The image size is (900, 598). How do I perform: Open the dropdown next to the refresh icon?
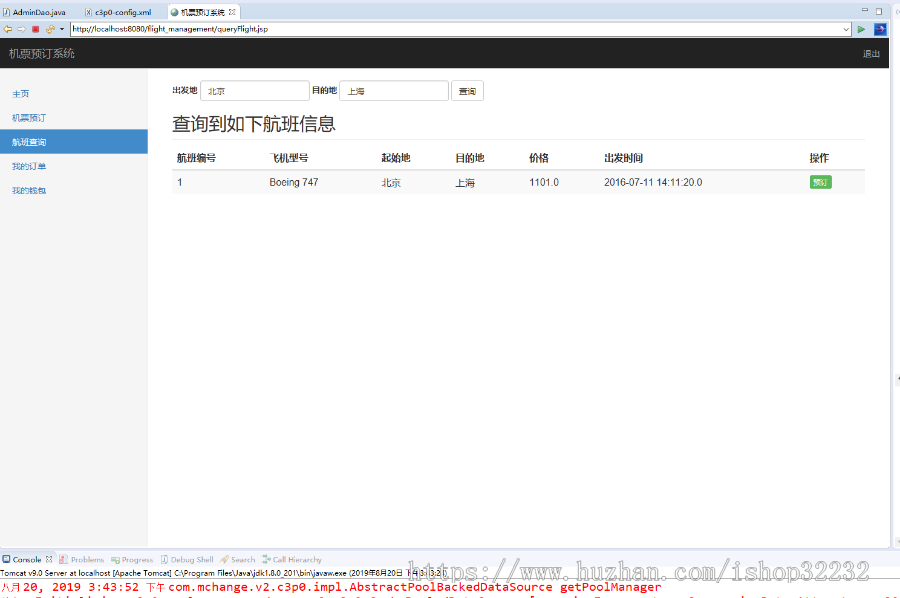click(62, 29)
